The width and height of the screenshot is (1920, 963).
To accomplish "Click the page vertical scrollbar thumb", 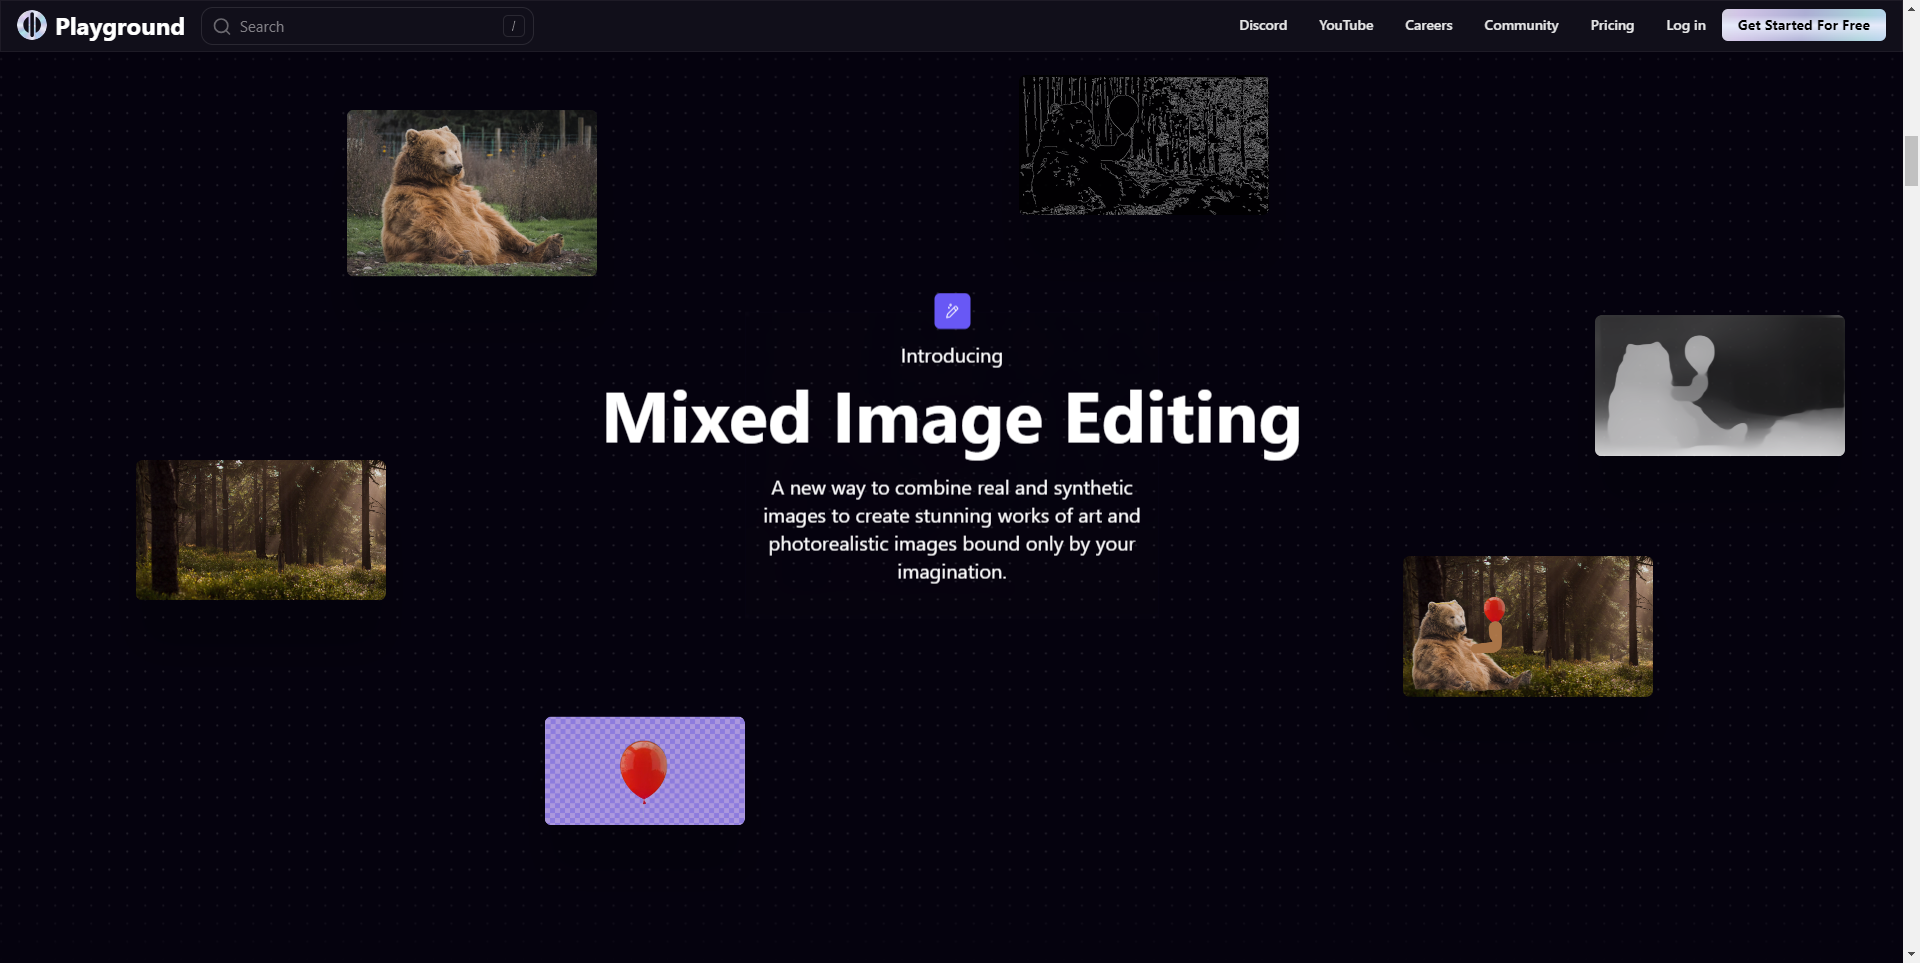I will tap(1911, 162).
